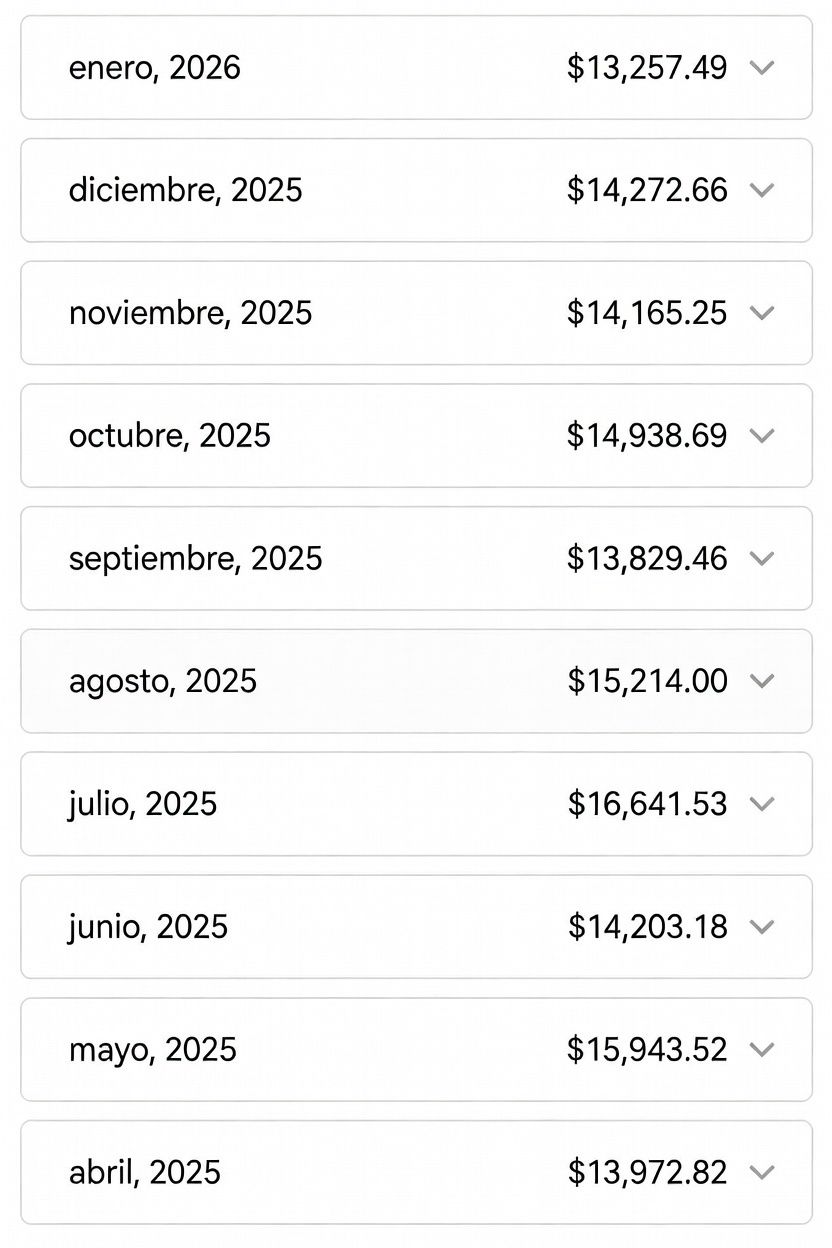
Task: Click the junio, 2025 month label
Action: coord(148,927)
